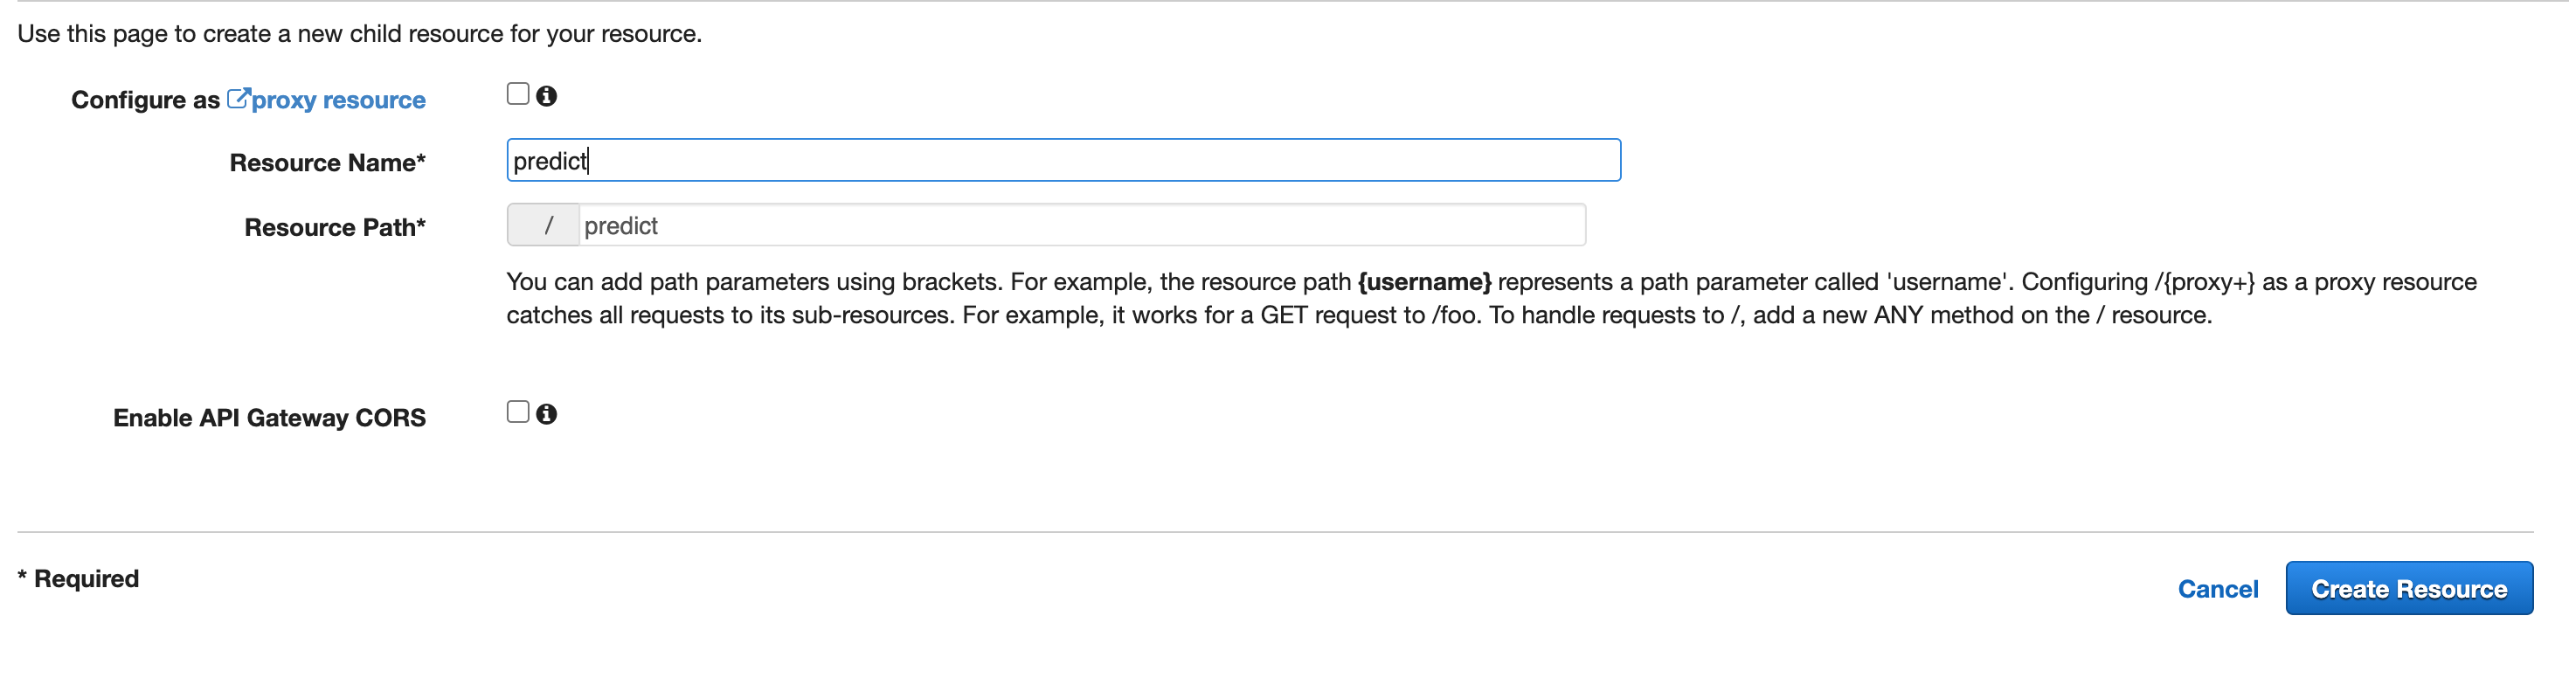The image size is (2576, 678).
Task: Click Cancel to discard the new resource
Action: [x=2217, y=589]
